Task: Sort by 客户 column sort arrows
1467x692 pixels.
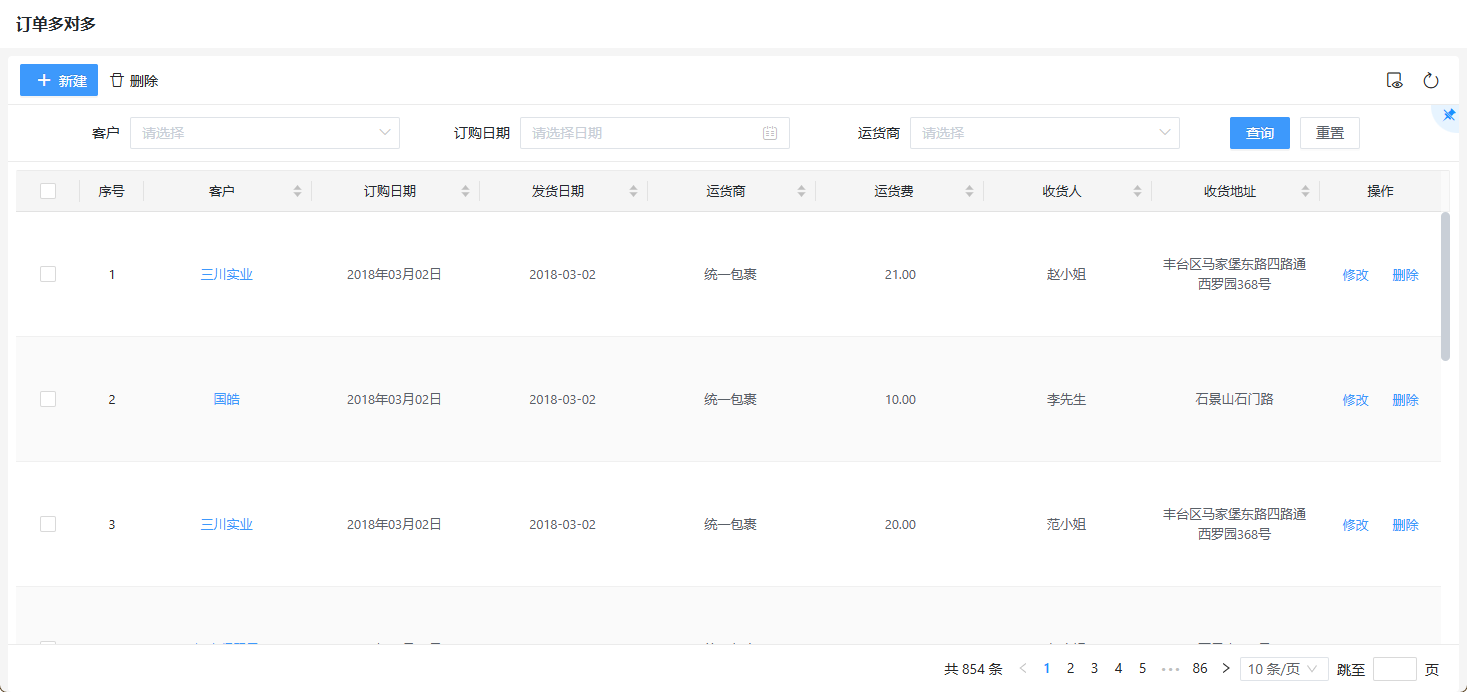Action: click(x=297, y=191)
